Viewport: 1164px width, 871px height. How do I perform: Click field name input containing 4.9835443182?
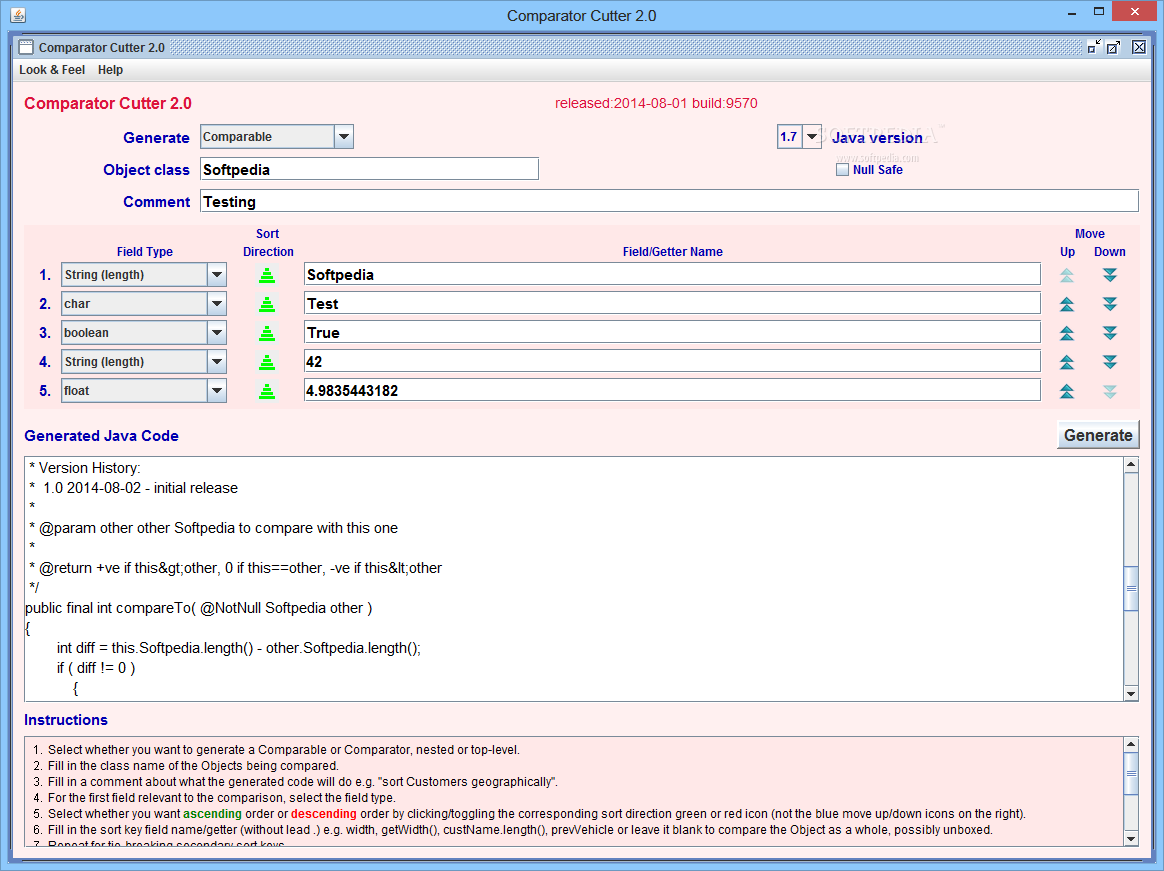pyautogui.click(x=672, y=391)
